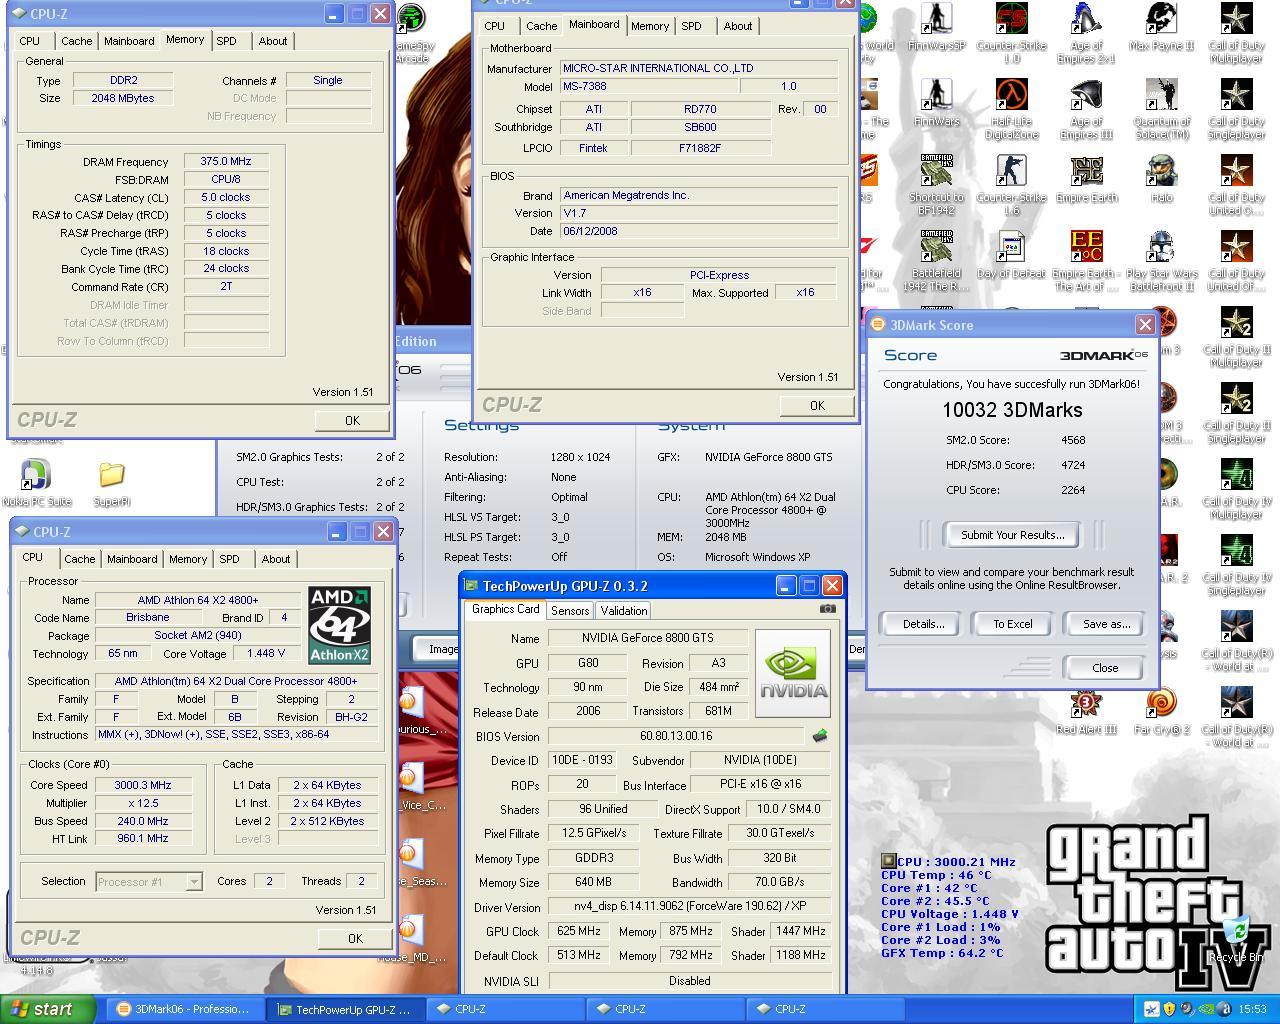Screen dimensions: 1280x1024
Task: Switch to the GPU-Z Sensors tab
Action: click(570, 610)
